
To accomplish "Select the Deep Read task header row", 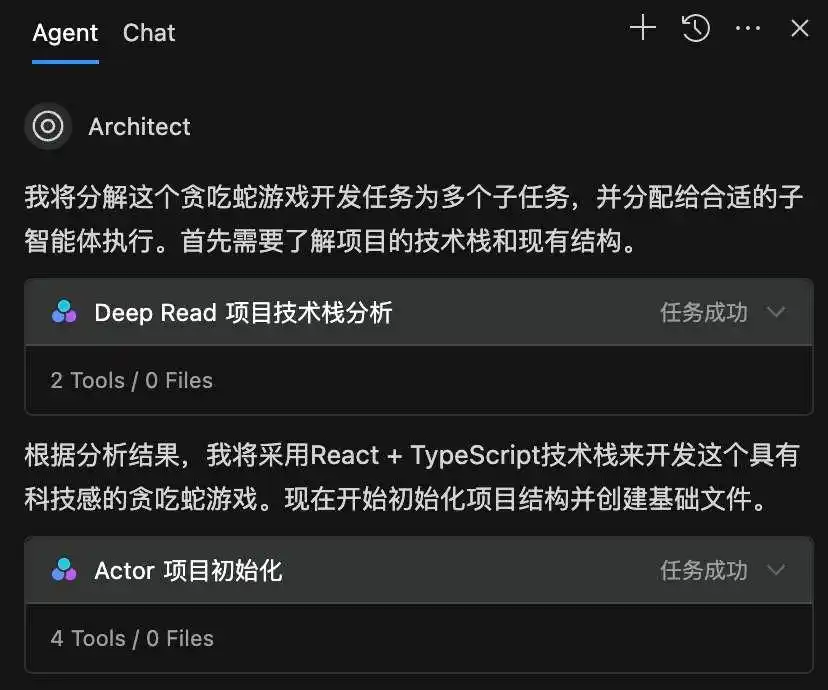I will pyautogui.click(x=400, y=312).
